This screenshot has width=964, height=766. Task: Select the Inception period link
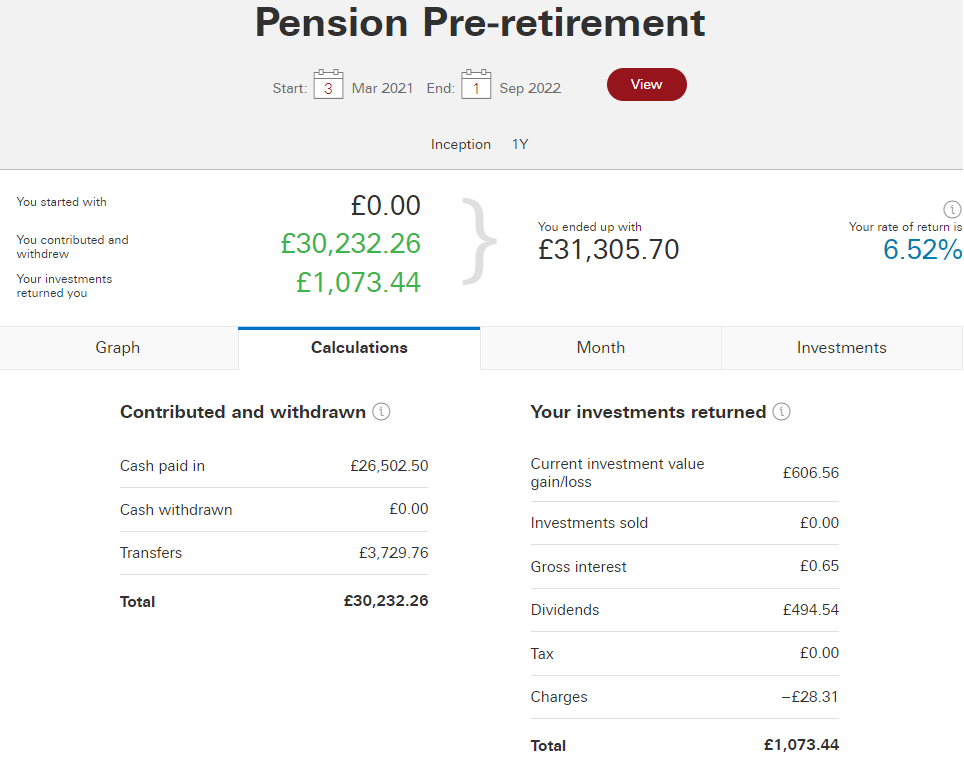pyautogui.click(x=460, y=144)
